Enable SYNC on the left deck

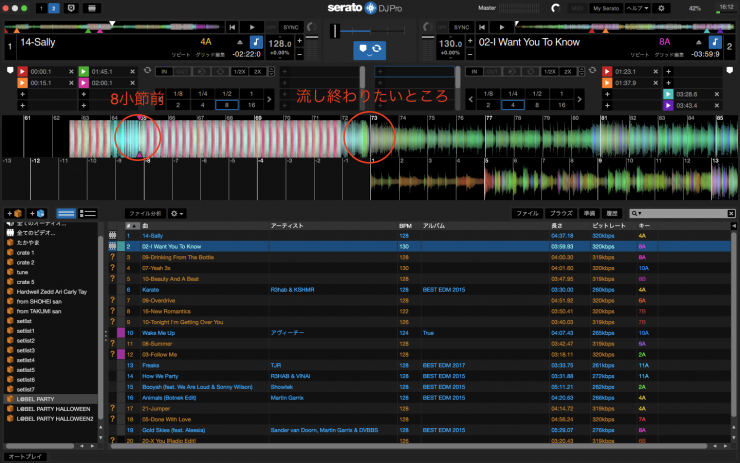pos(291,27)
